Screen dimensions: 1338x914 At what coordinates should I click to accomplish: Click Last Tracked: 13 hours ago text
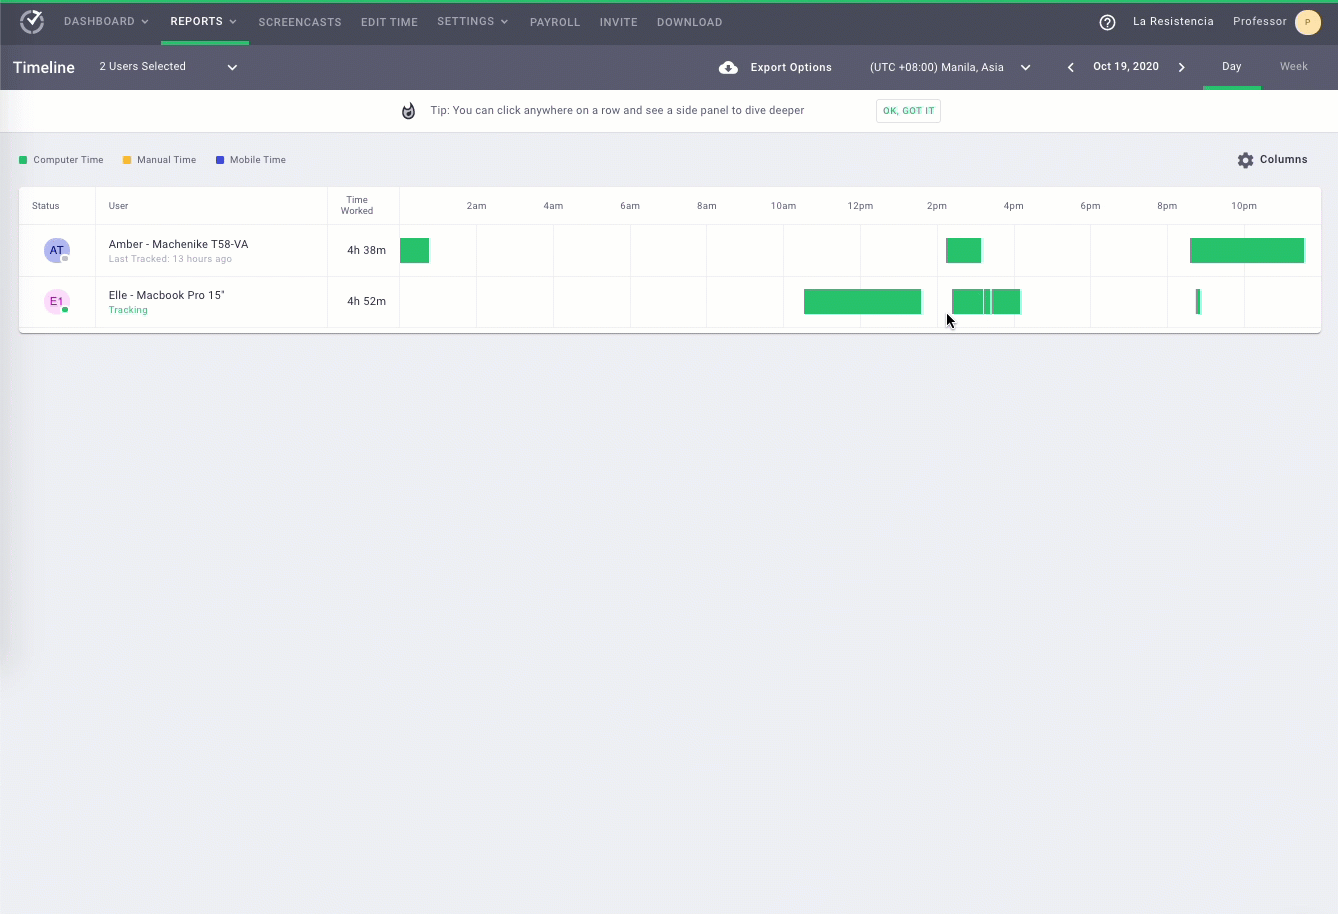pos(170,259)
